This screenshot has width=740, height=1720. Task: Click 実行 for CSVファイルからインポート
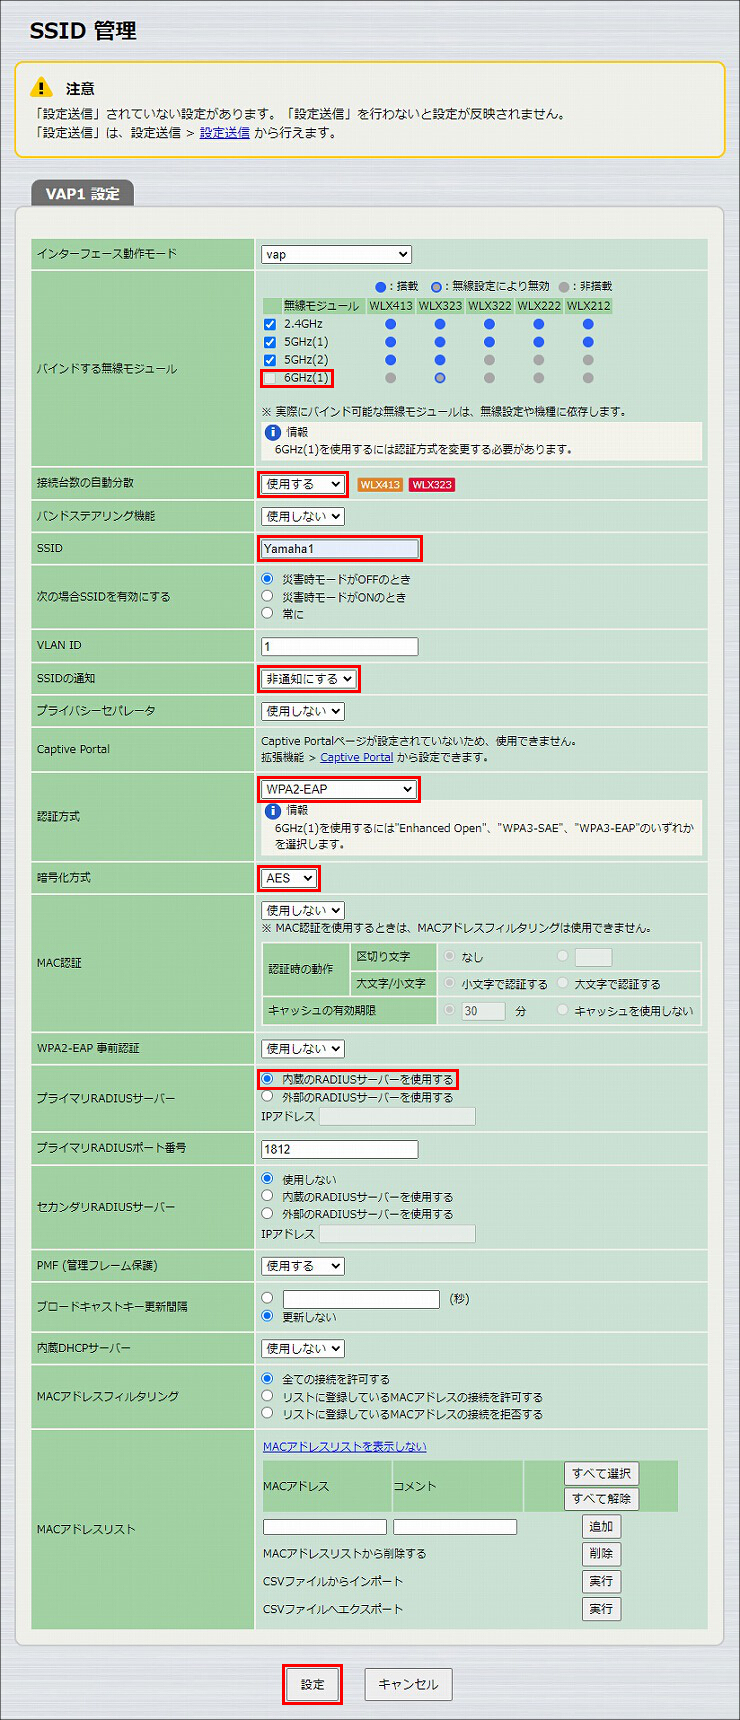[x=601, y=1581]
